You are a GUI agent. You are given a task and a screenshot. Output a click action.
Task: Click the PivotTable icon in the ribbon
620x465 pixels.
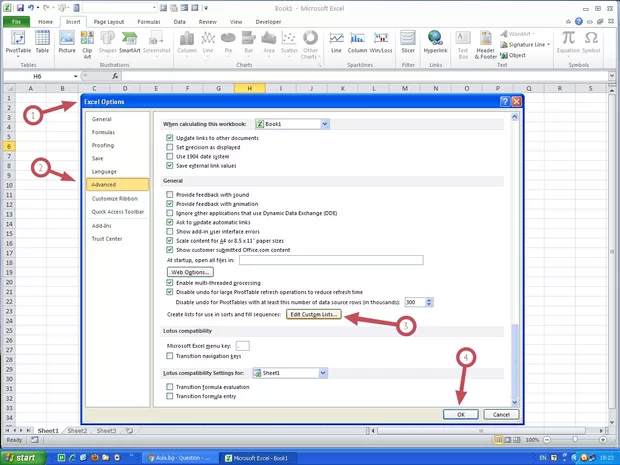tap(16, 40)
